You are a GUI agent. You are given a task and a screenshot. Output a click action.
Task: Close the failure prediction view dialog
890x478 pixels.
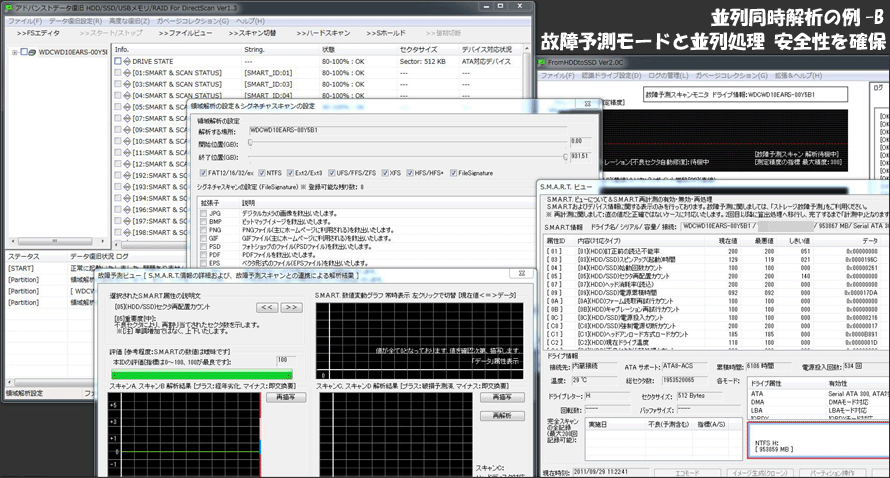tap(522, 274)
